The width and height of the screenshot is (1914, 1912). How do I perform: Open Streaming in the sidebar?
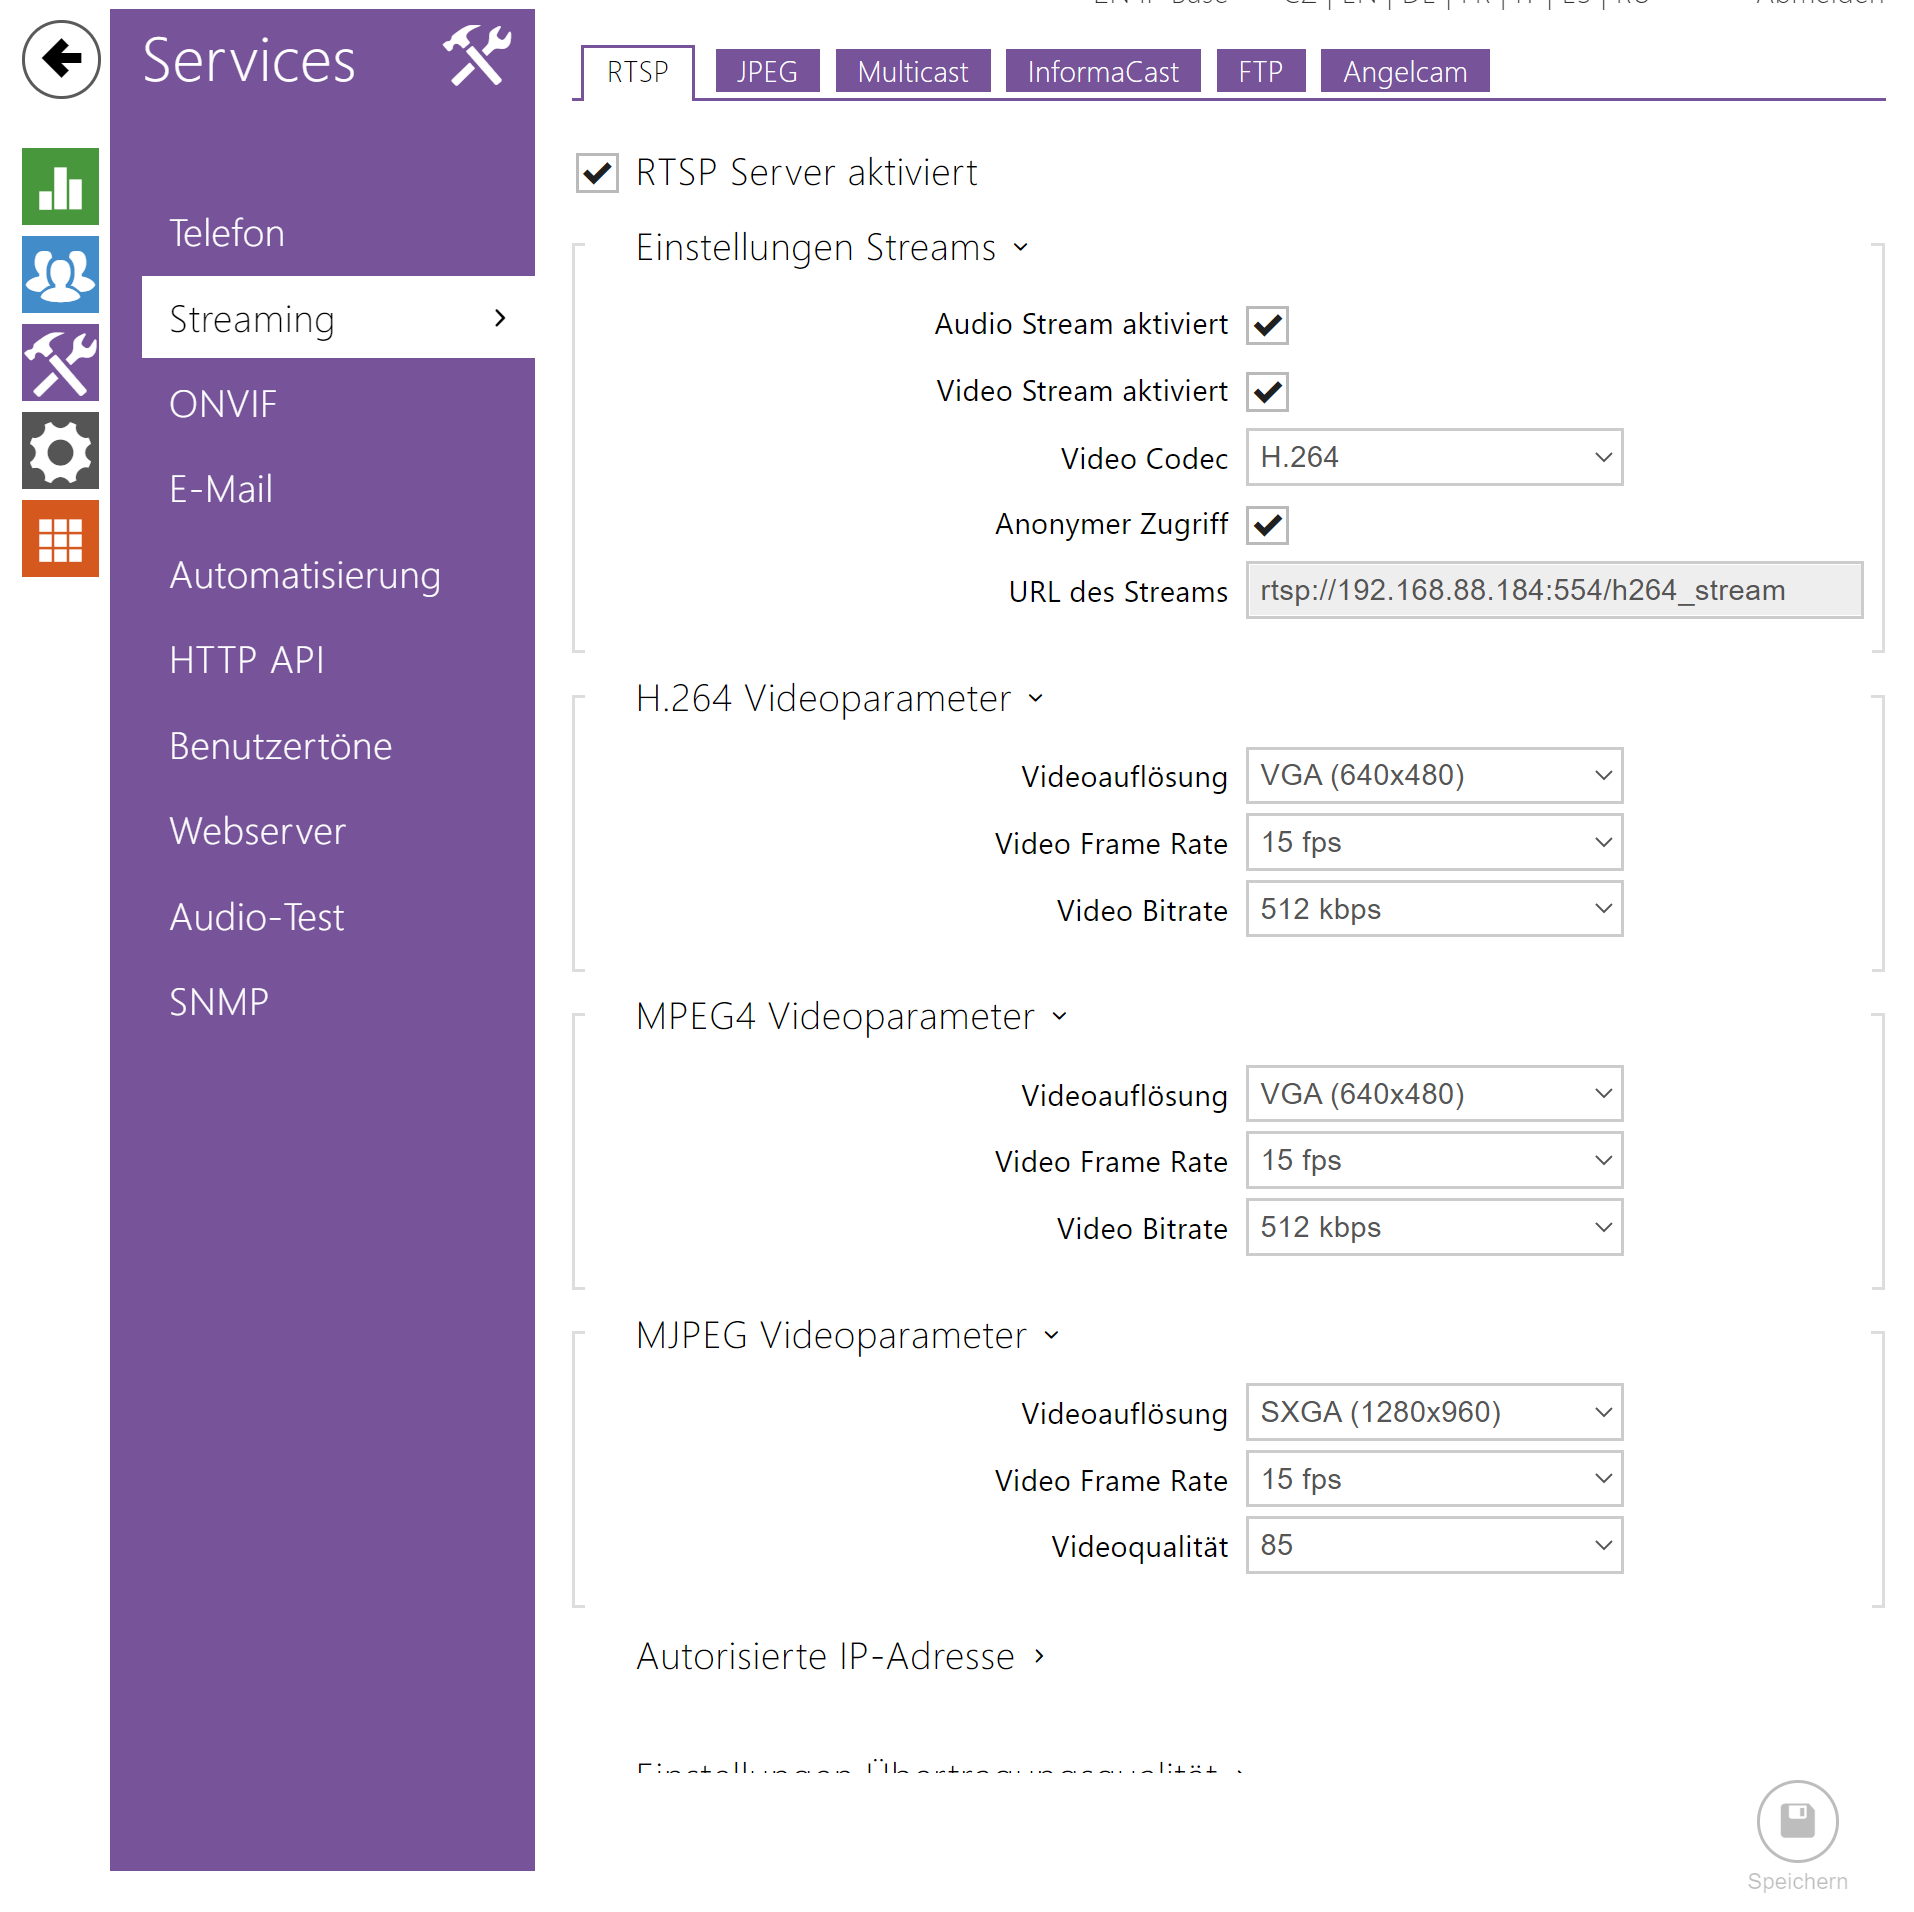[338, 319]
